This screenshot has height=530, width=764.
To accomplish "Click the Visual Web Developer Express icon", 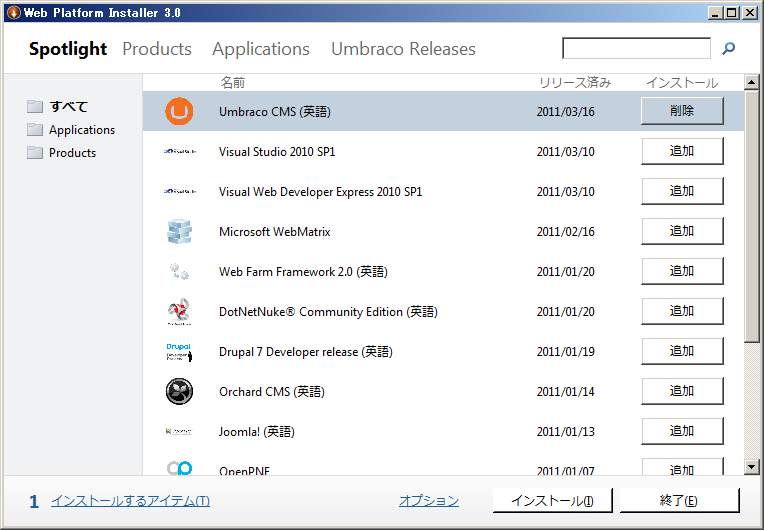I will click(180, 191).
